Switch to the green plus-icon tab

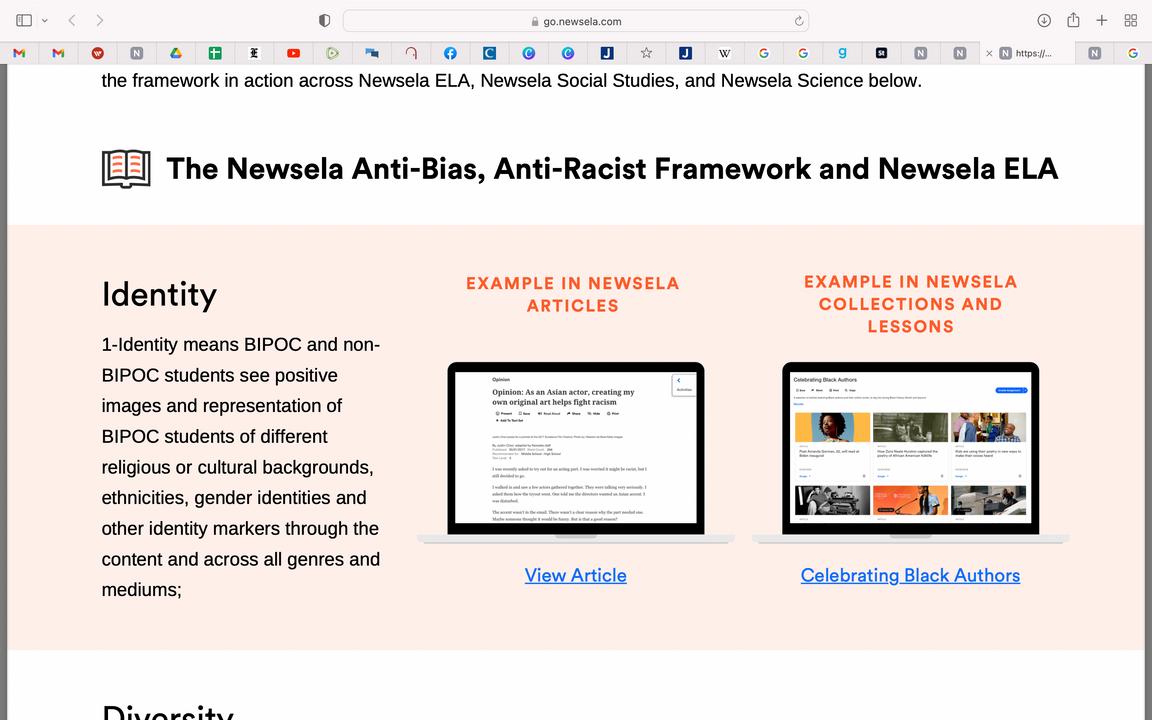click(x=215, y=53)
